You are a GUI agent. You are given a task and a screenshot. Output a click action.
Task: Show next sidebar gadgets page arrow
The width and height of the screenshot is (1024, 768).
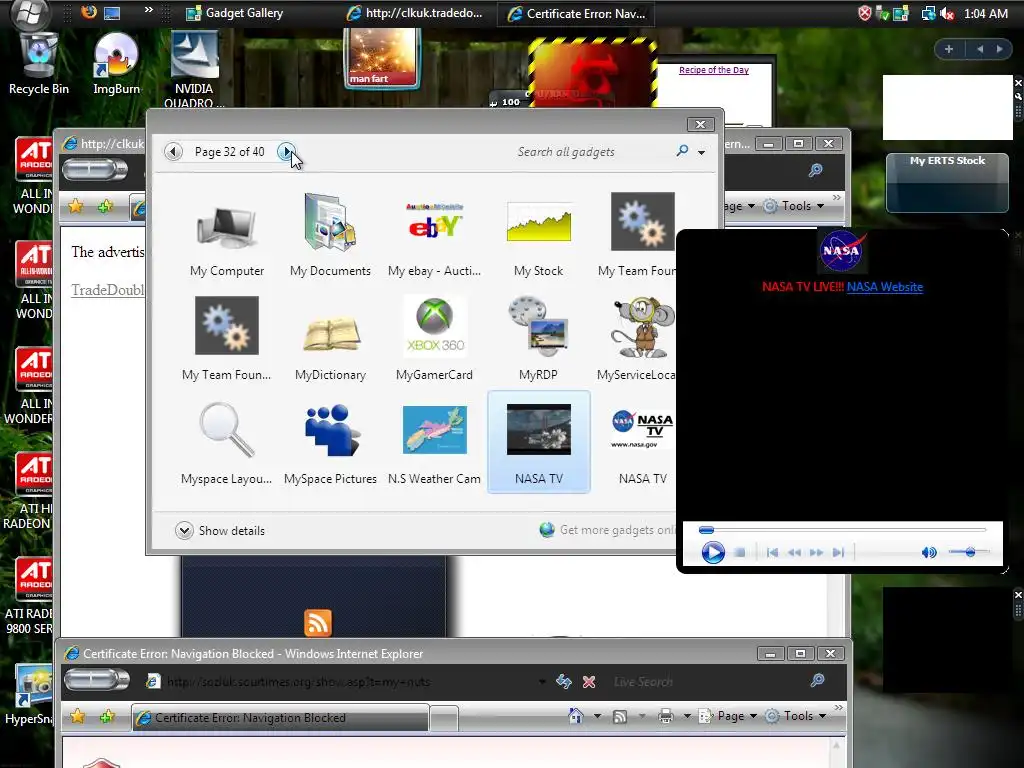(x=999, y=49)
